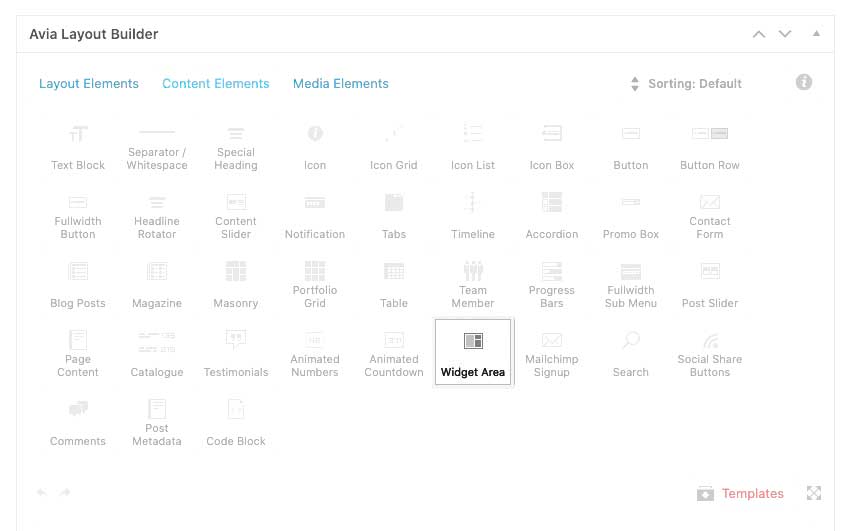The image size is (847, 531).
Task: Open the Content Elements tab
Action: click(x=216, y=84)
